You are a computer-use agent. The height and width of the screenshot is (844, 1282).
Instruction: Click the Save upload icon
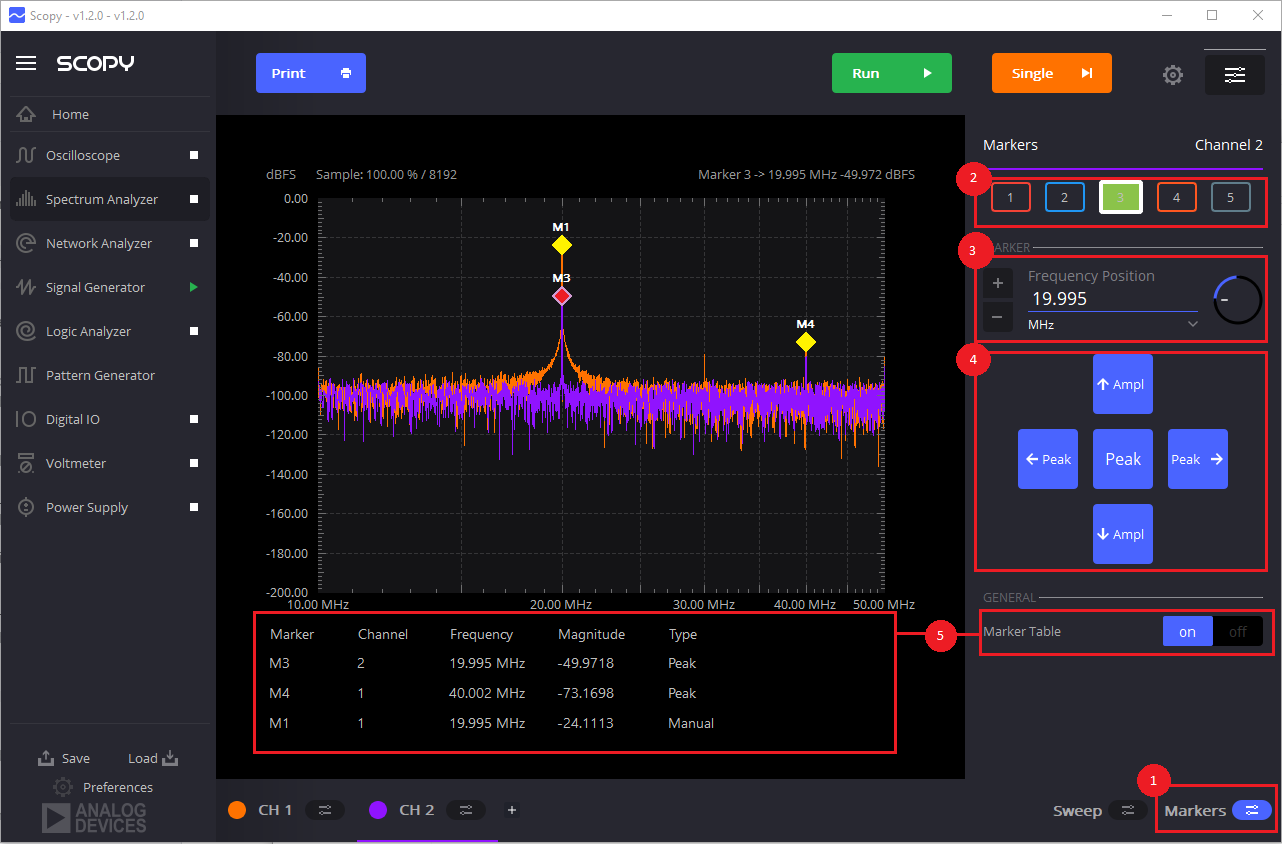tap(46, 758)
